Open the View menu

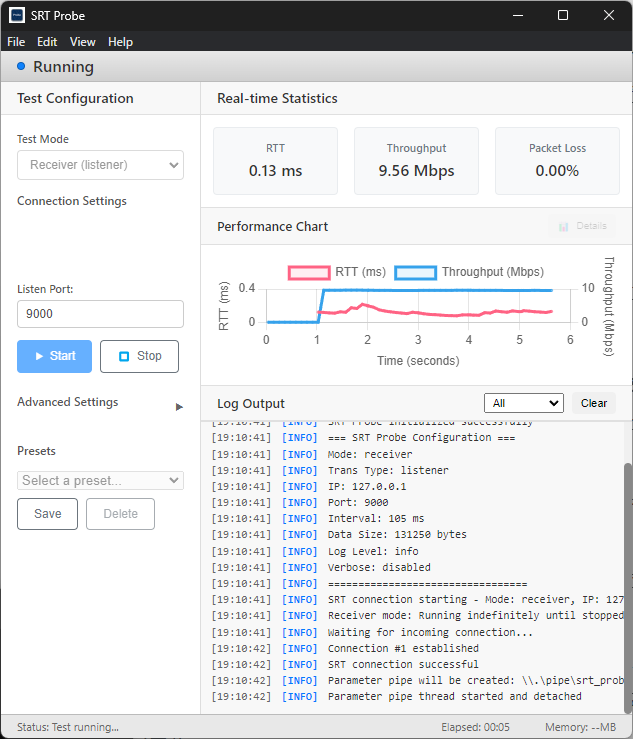(83, 42)
